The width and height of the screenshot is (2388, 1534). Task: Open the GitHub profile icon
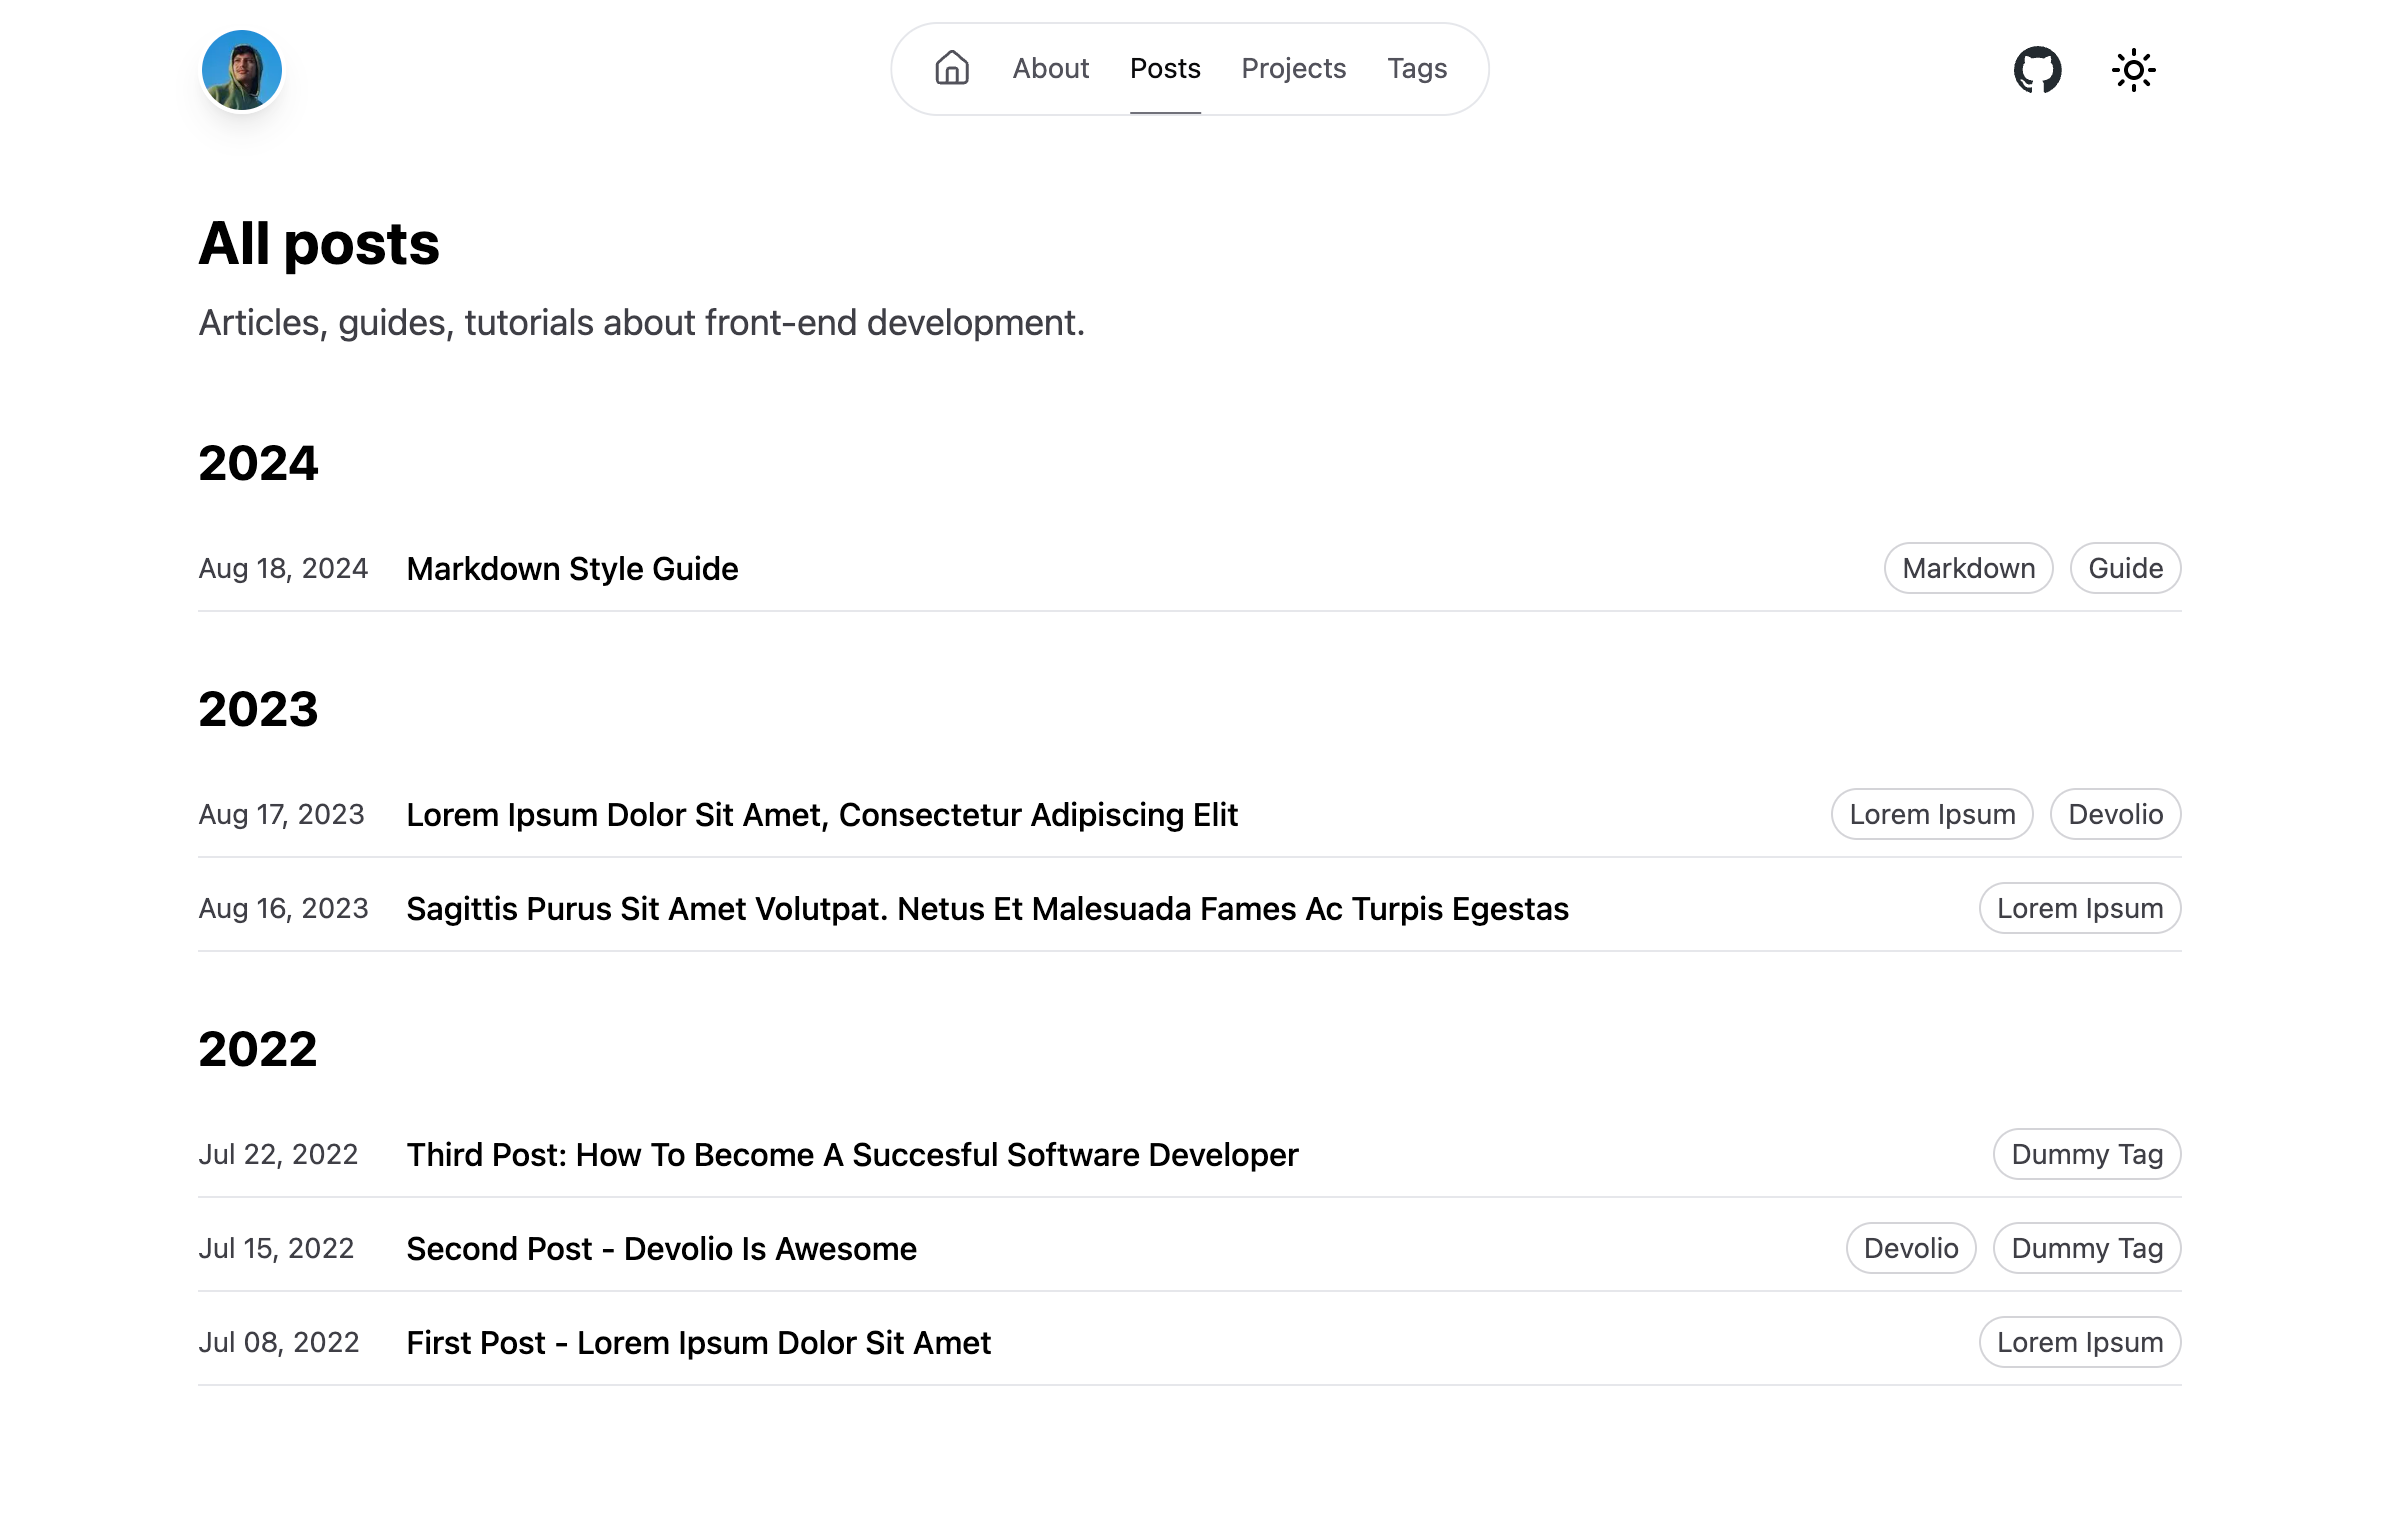[2038, 69]
